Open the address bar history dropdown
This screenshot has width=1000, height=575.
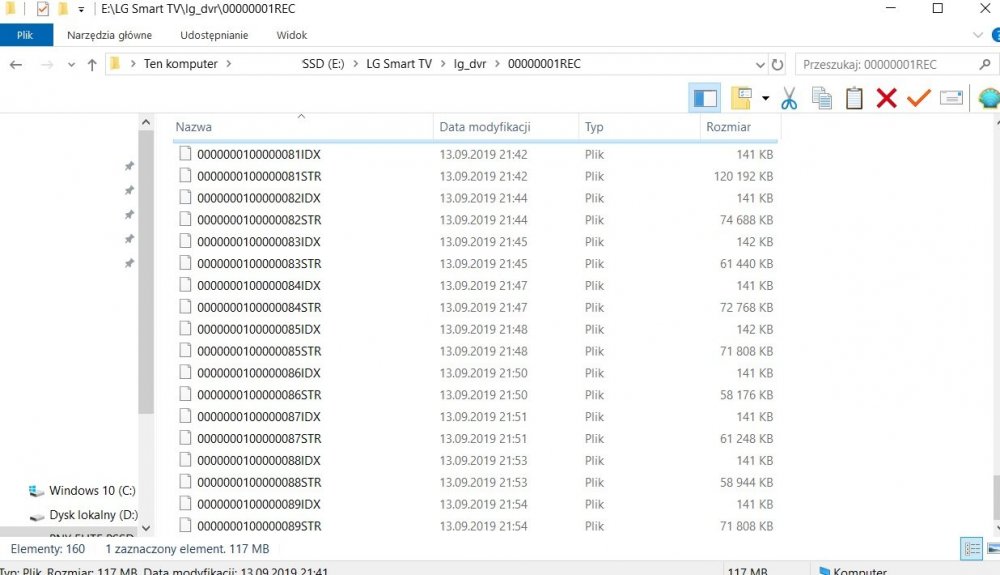point(761,65)
